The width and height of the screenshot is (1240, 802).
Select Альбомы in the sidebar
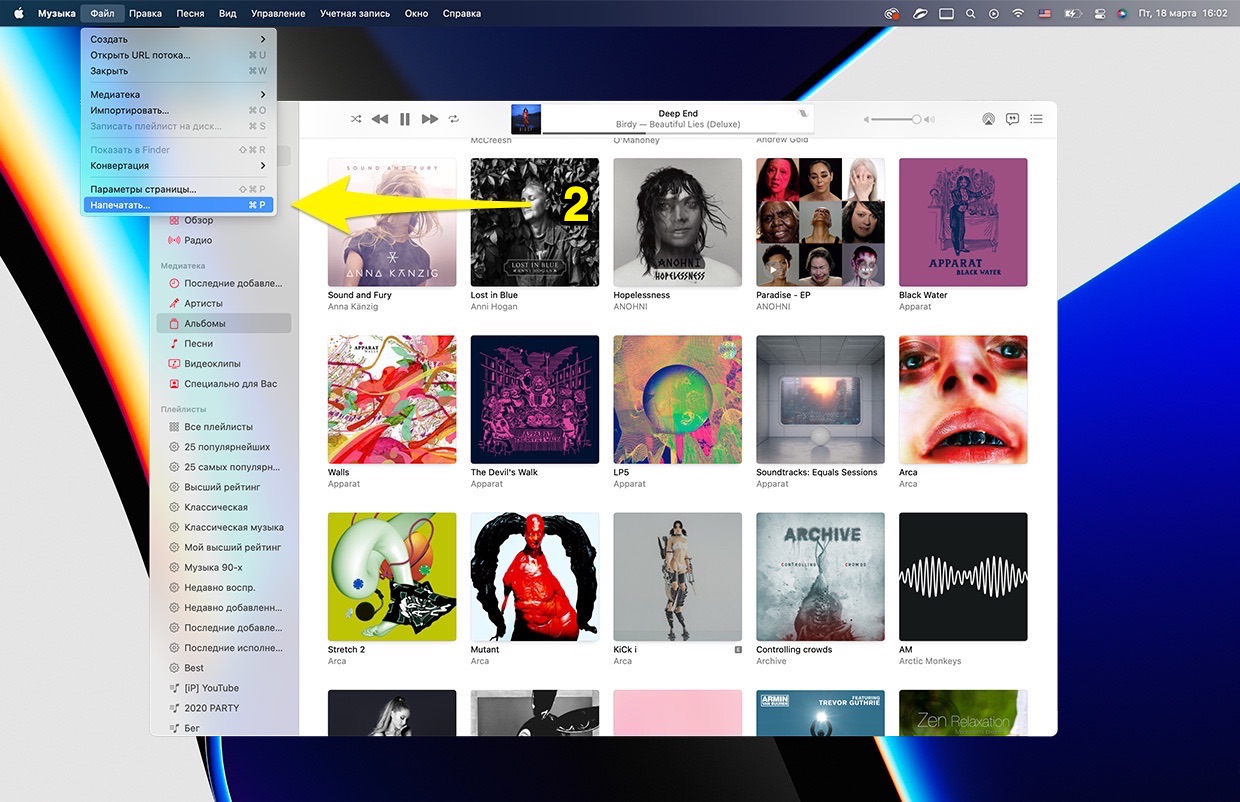tap(223, 323)
